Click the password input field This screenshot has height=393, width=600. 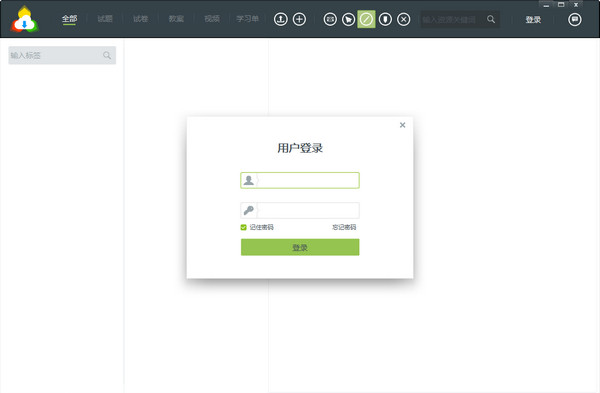pyautogui.click(x=300, y=210)
